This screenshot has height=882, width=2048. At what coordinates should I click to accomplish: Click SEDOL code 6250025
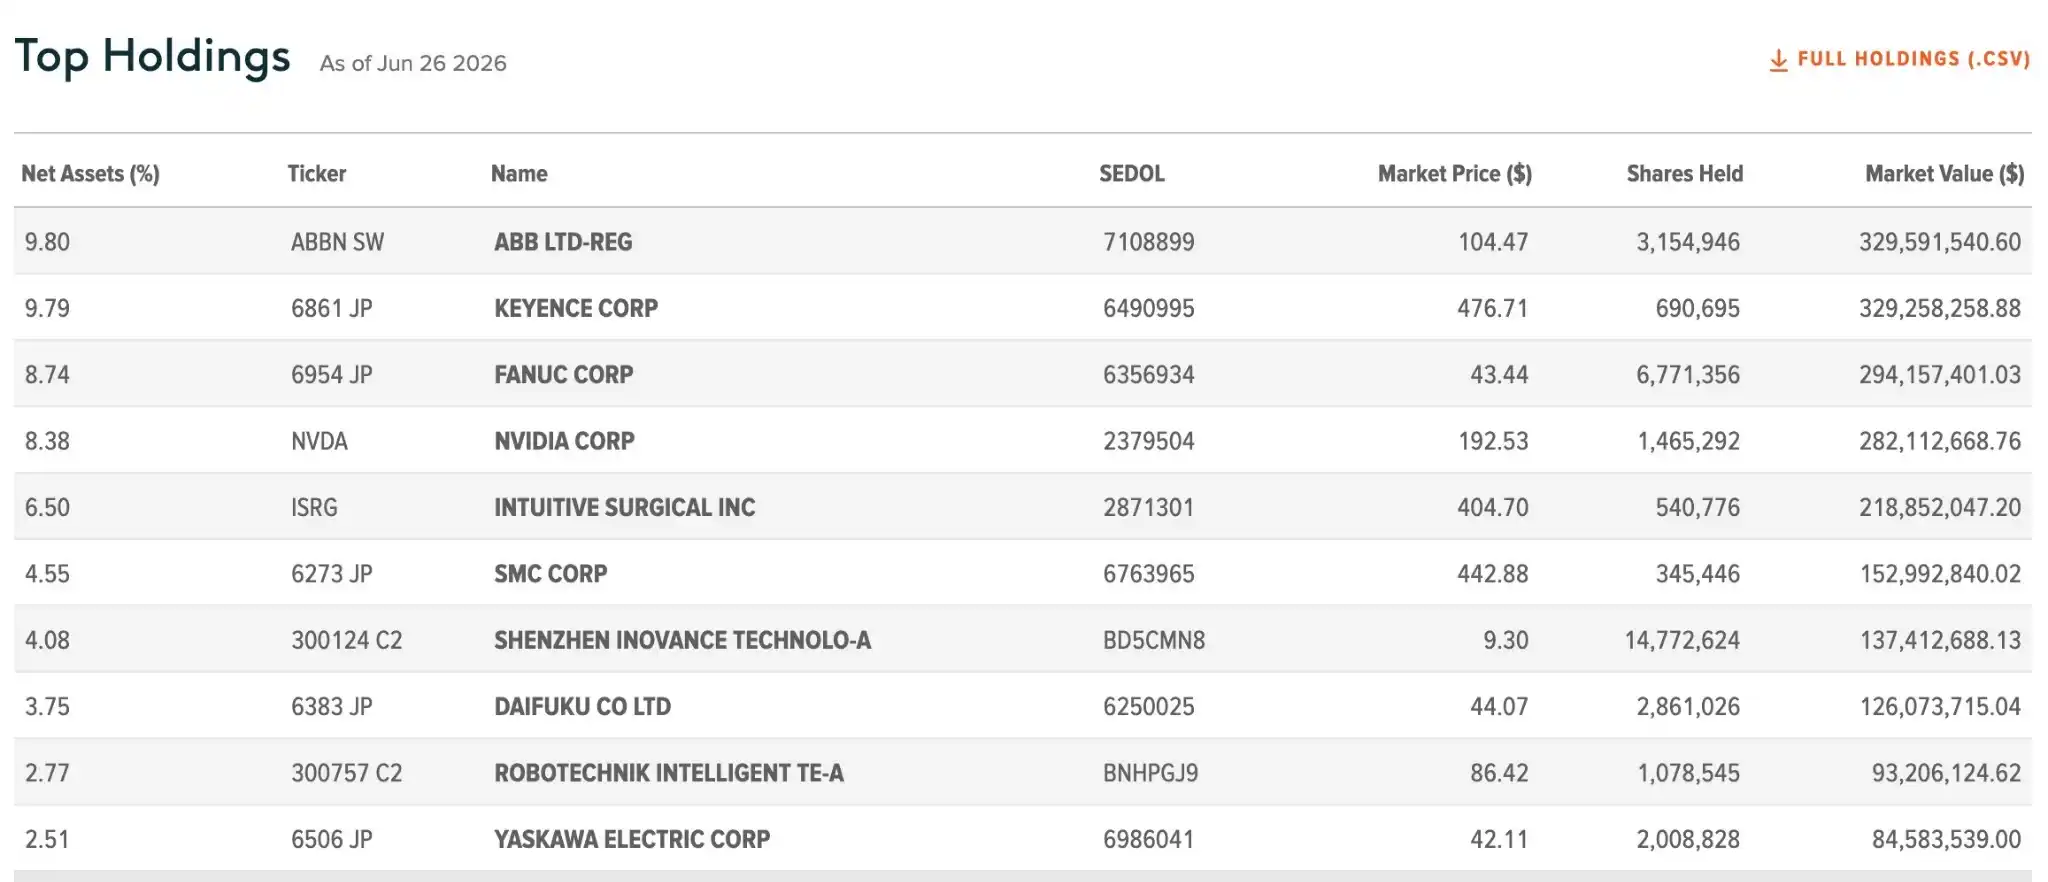point(1149,707)
